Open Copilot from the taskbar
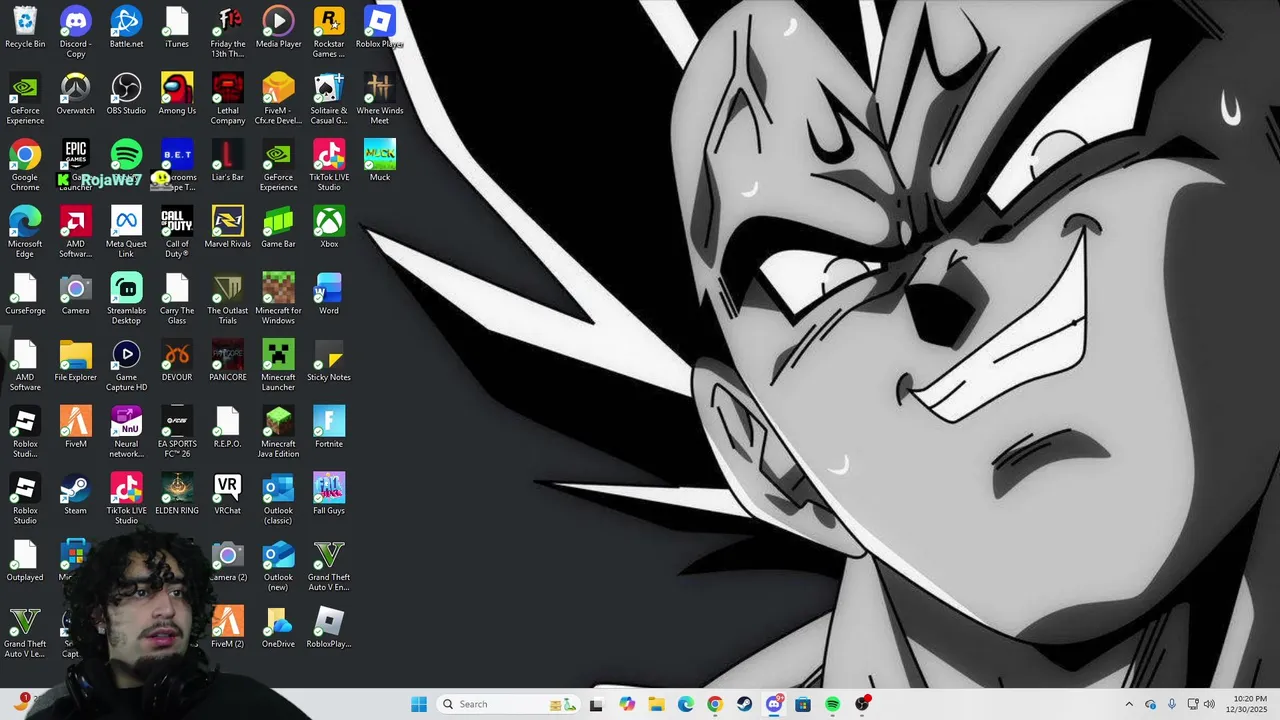The image size is (1280, 720). point(627,704)
